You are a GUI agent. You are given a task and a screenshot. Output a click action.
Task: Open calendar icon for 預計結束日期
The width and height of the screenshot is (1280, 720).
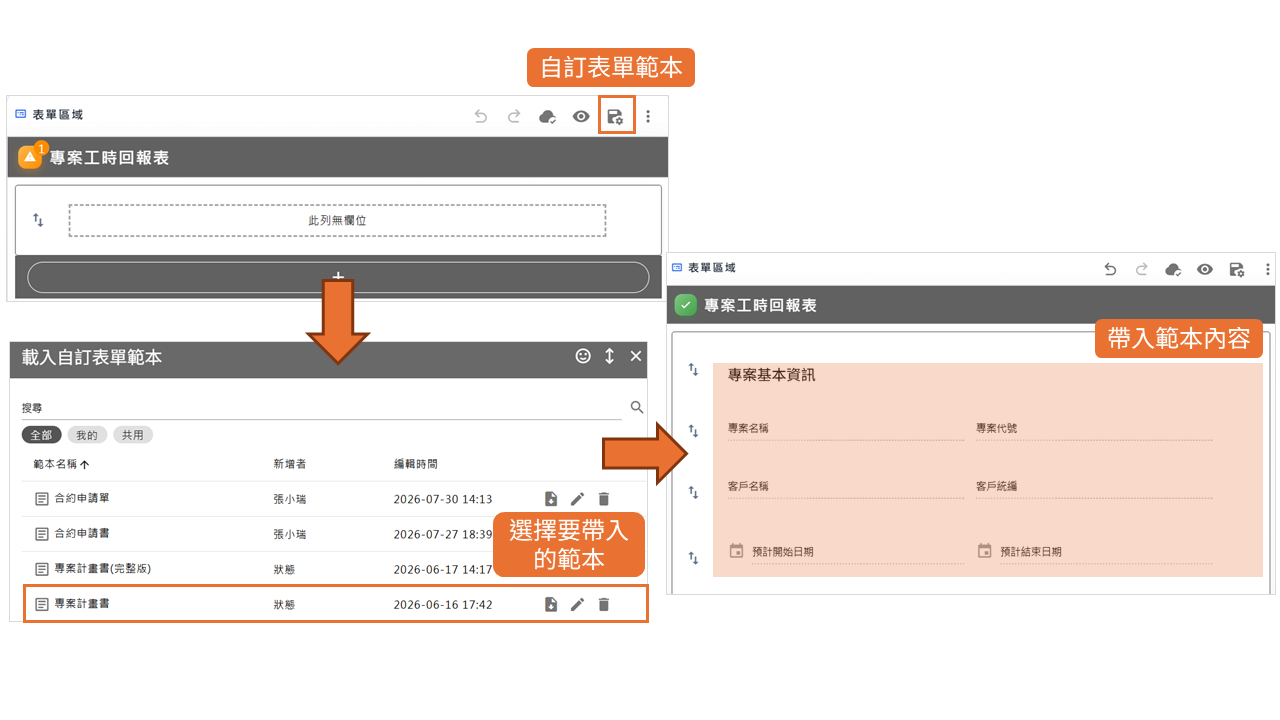point(984,550)
